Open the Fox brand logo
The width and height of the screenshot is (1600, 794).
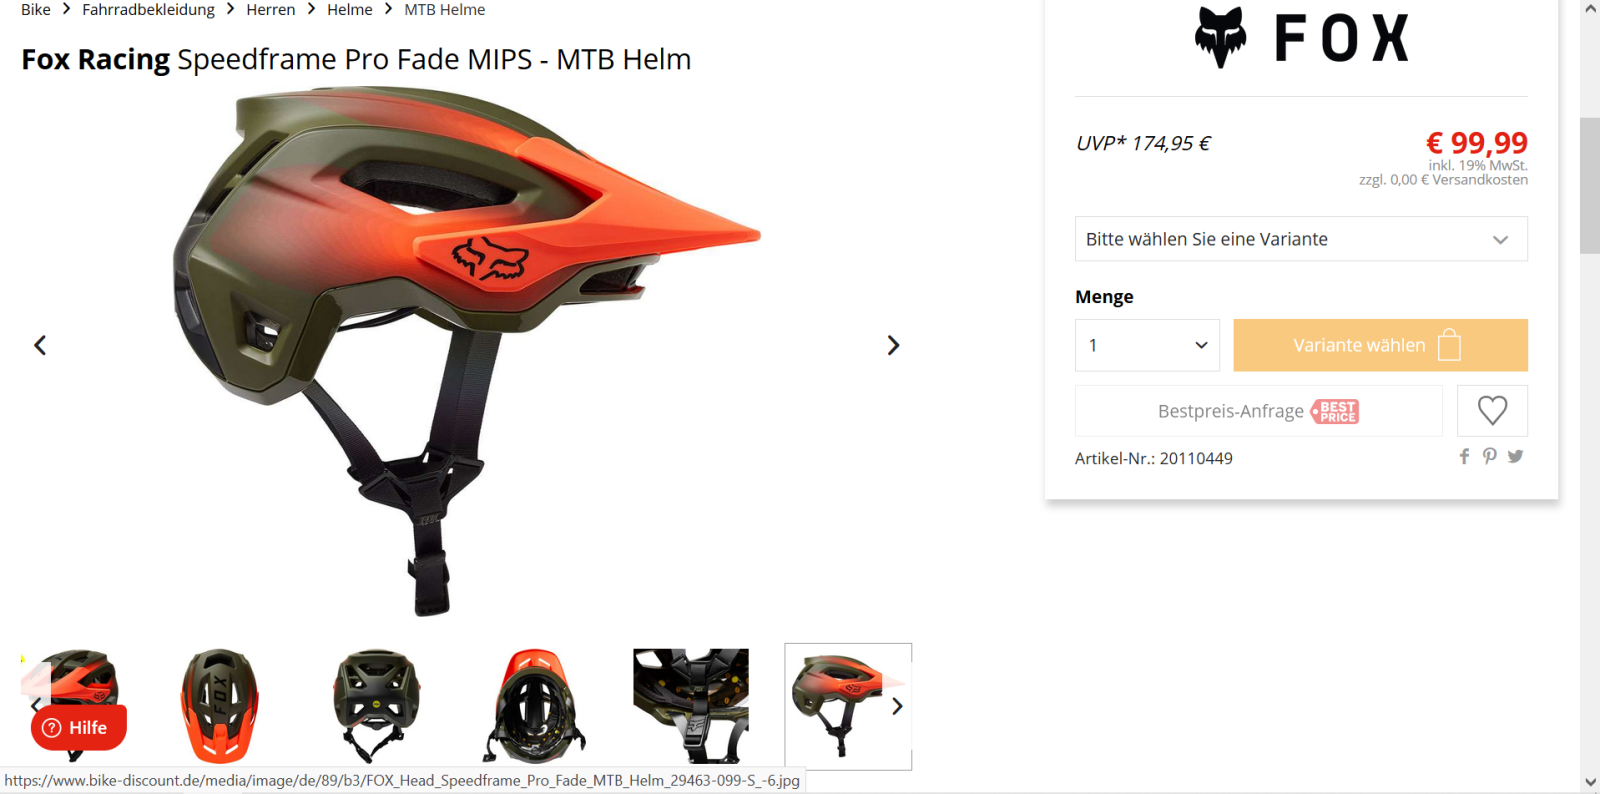pos(1301,38)
